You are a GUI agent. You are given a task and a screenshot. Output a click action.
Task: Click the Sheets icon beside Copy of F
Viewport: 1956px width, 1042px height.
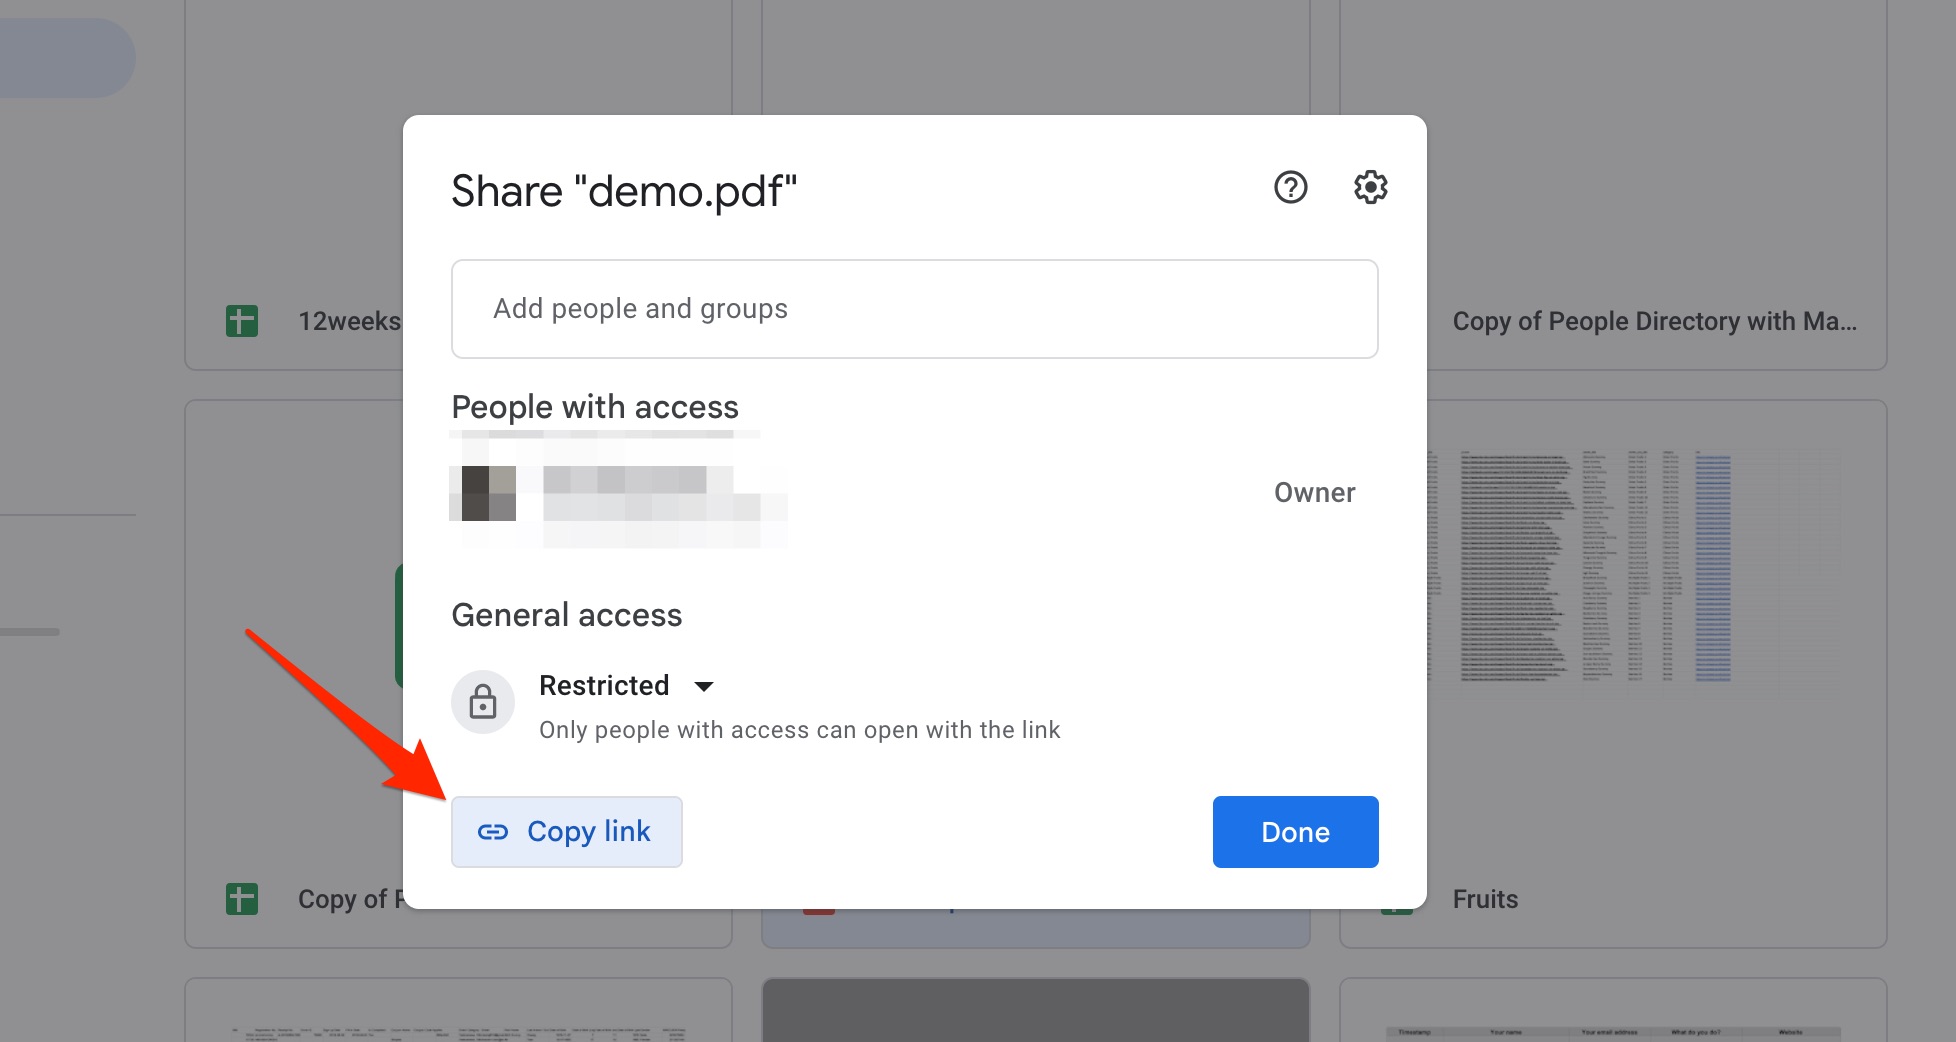click(x=242, y=899)
